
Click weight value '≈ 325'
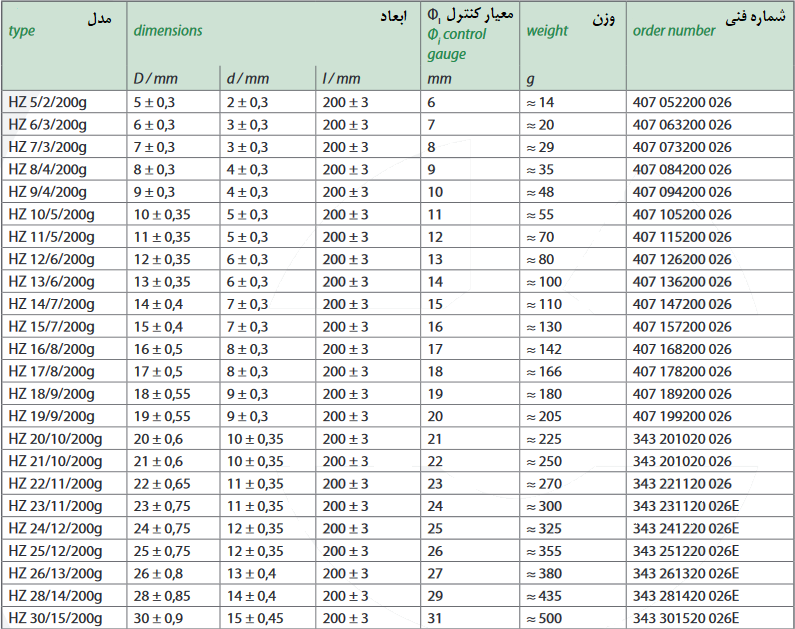(x=544, y=529)
